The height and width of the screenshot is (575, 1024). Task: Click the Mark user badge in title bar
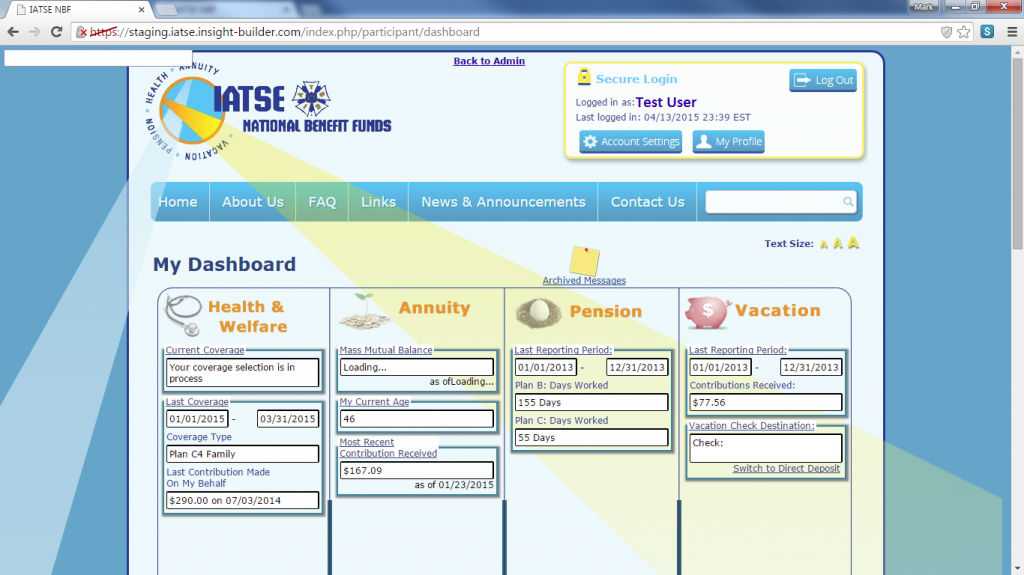(x=923, y=7)
